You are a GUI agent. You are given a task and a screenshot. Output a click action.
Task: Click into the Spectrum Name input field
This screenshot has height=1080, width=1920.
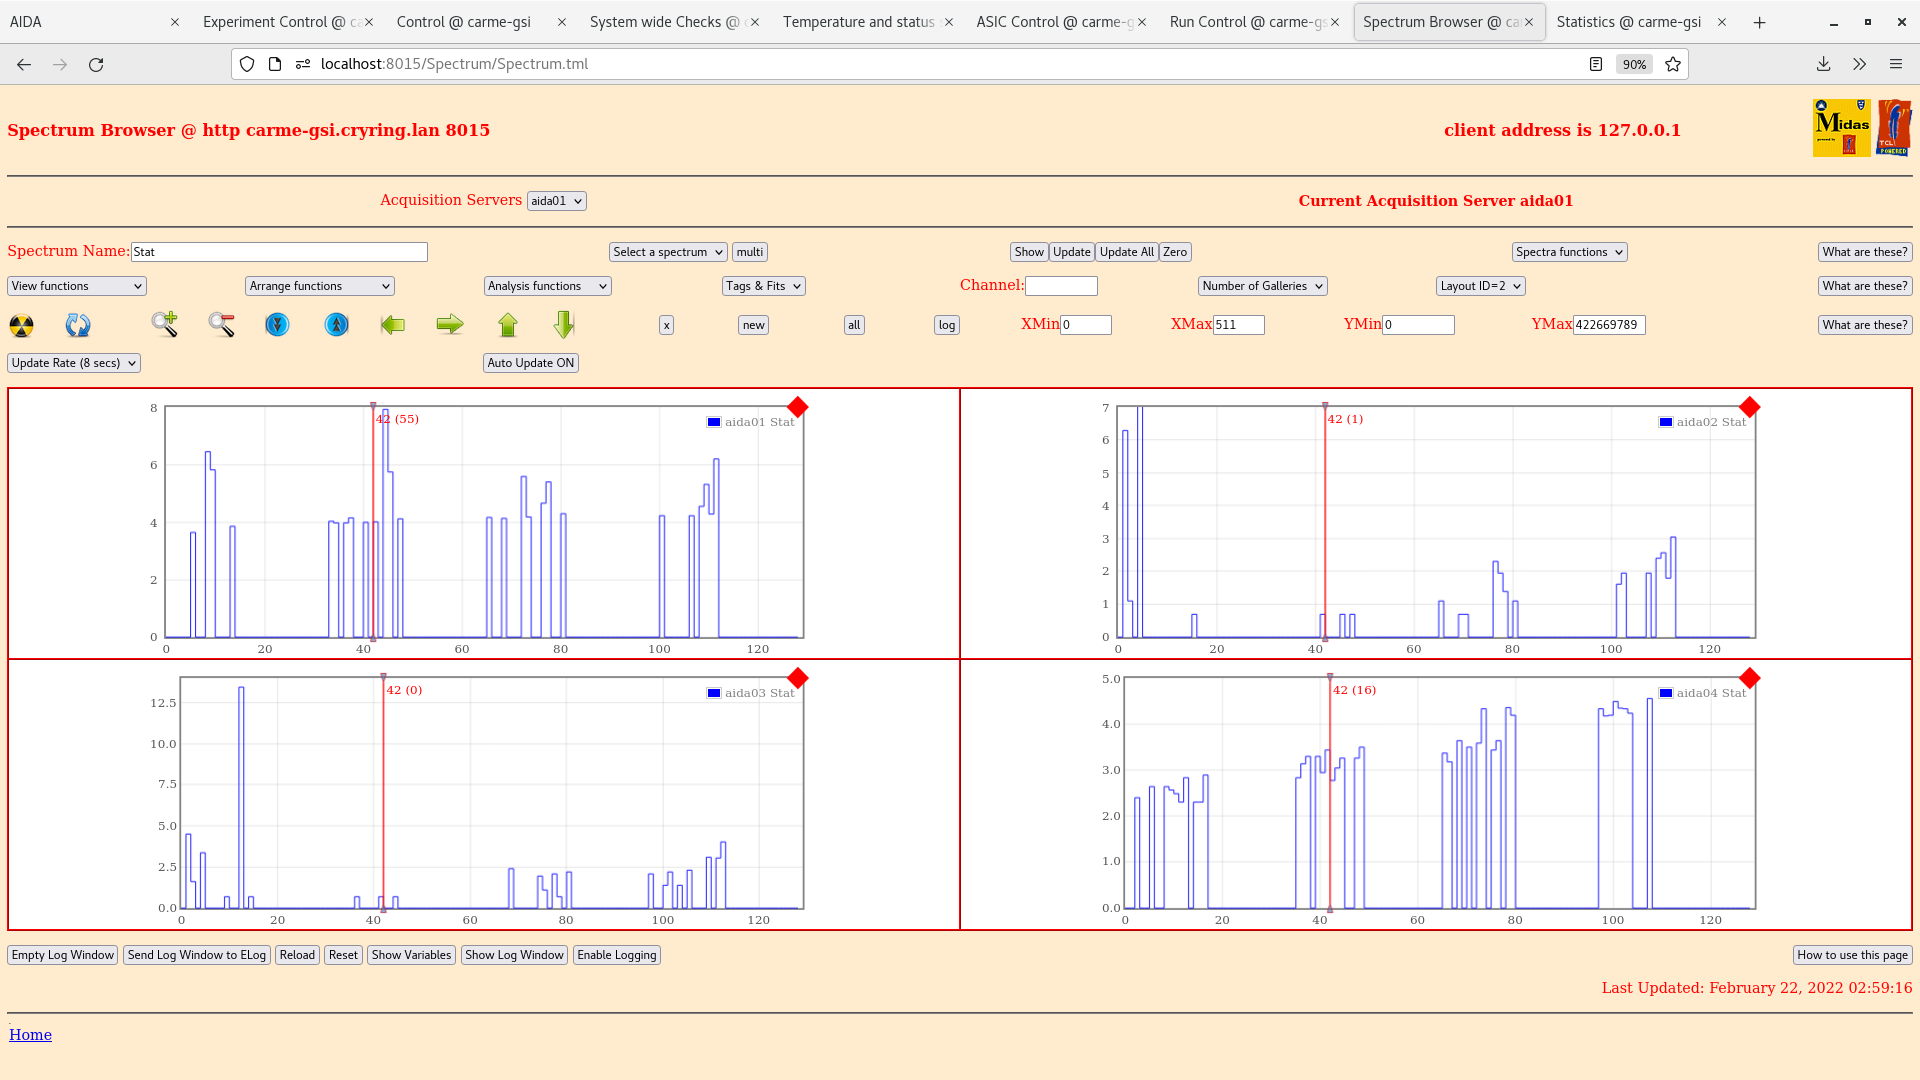click(x=279, y=252)
